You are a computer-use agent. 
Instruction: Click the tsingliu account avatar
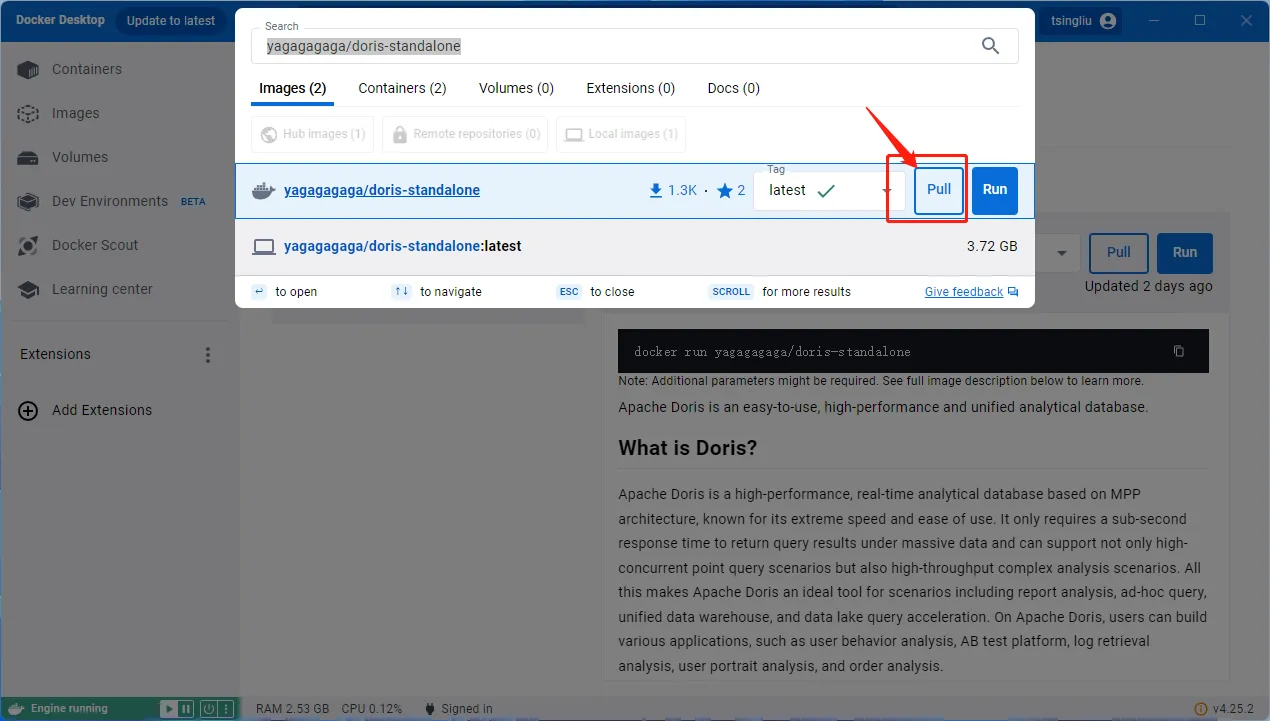(1107, 21)
